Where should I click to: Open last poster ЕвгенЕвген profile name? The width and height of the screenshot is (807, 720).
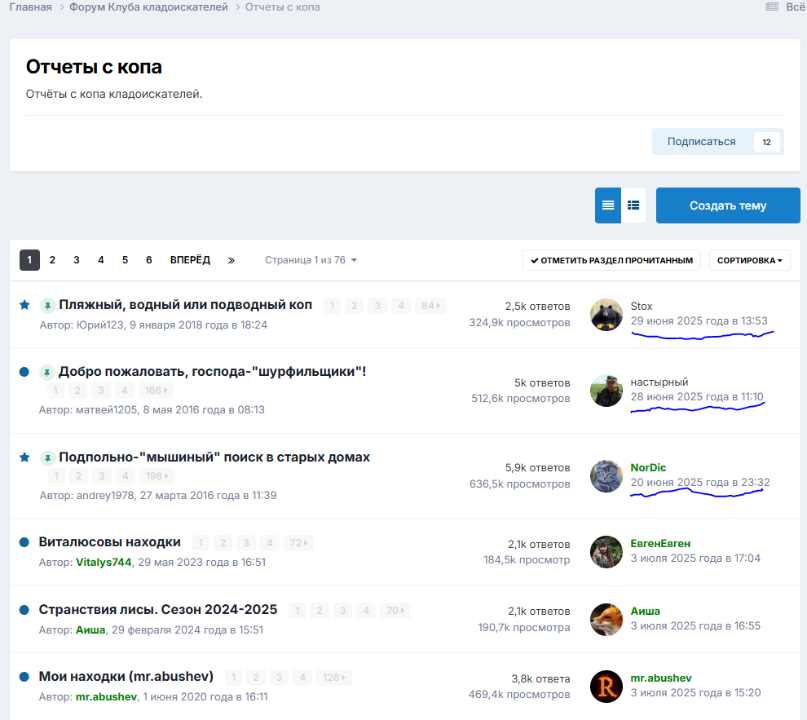click(x=660, y=543)
